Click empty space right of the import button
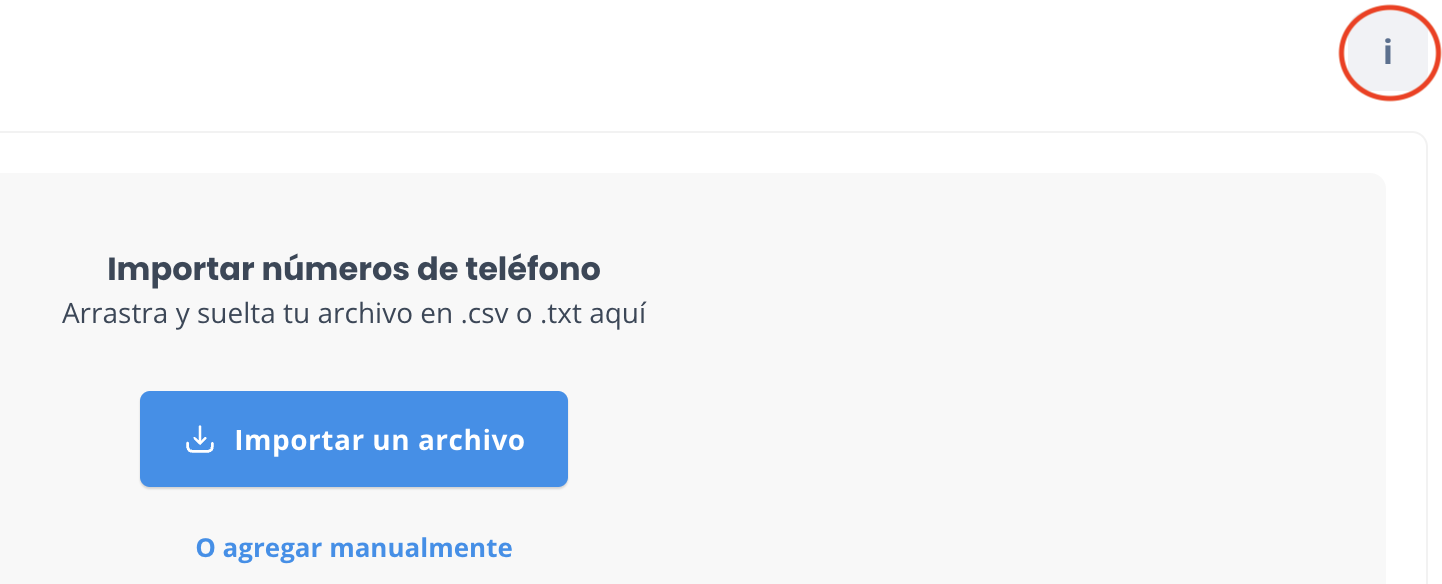This screenshot has width=1442, height=584. [900, 439]
